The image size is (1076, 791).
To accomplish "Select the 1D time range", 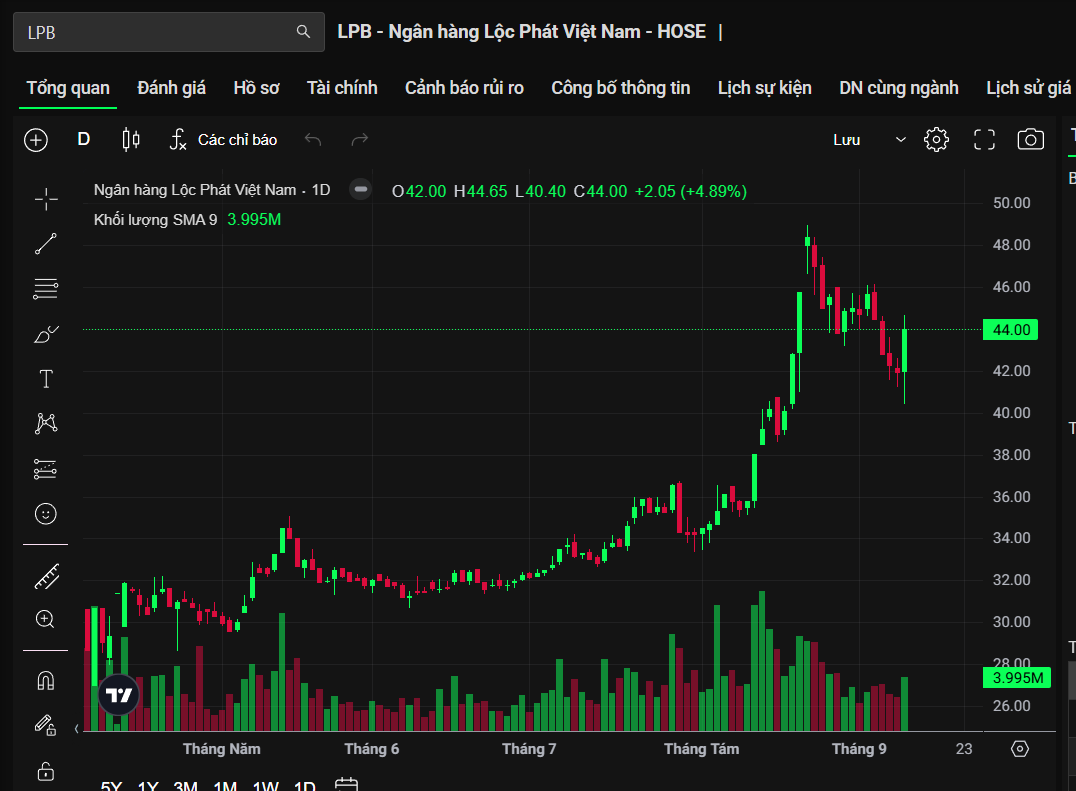I will tap(305, 786).
